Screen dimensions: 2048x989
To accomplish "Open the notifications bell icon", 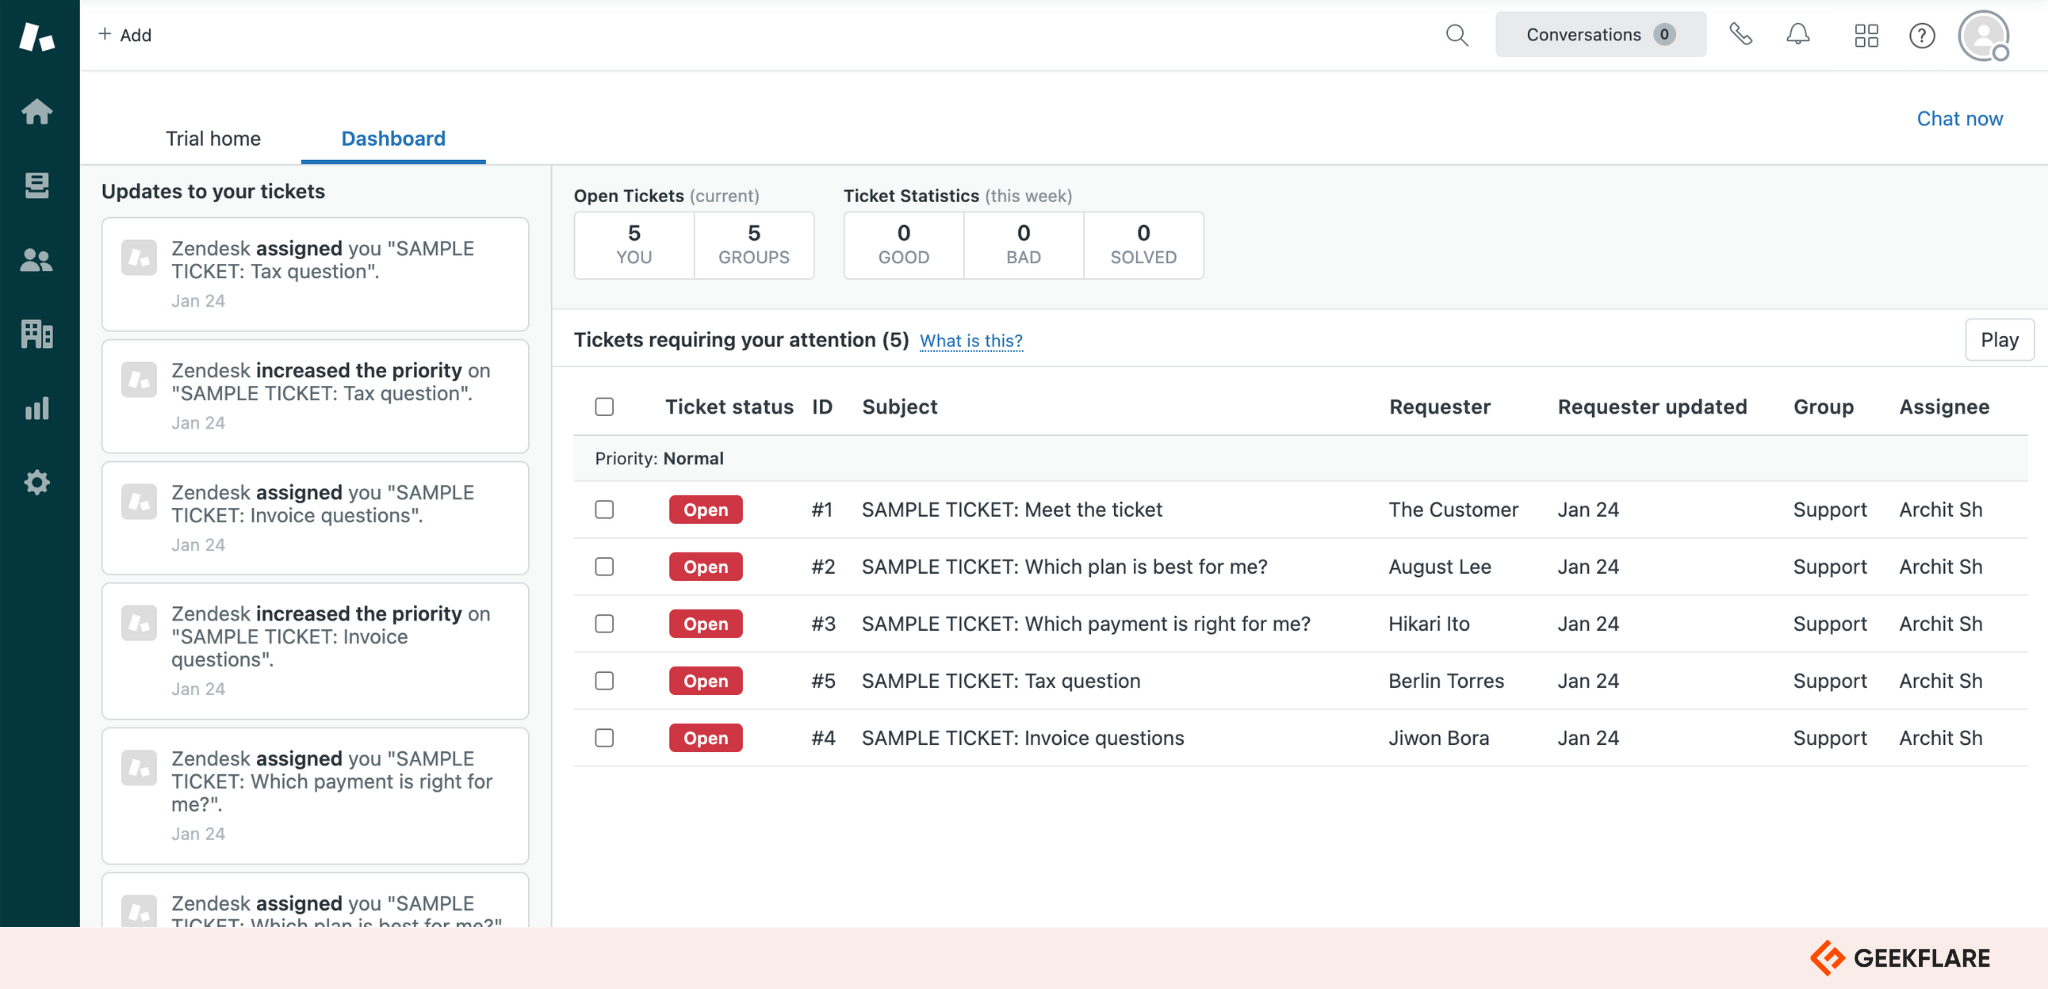I will [1798, 35].
